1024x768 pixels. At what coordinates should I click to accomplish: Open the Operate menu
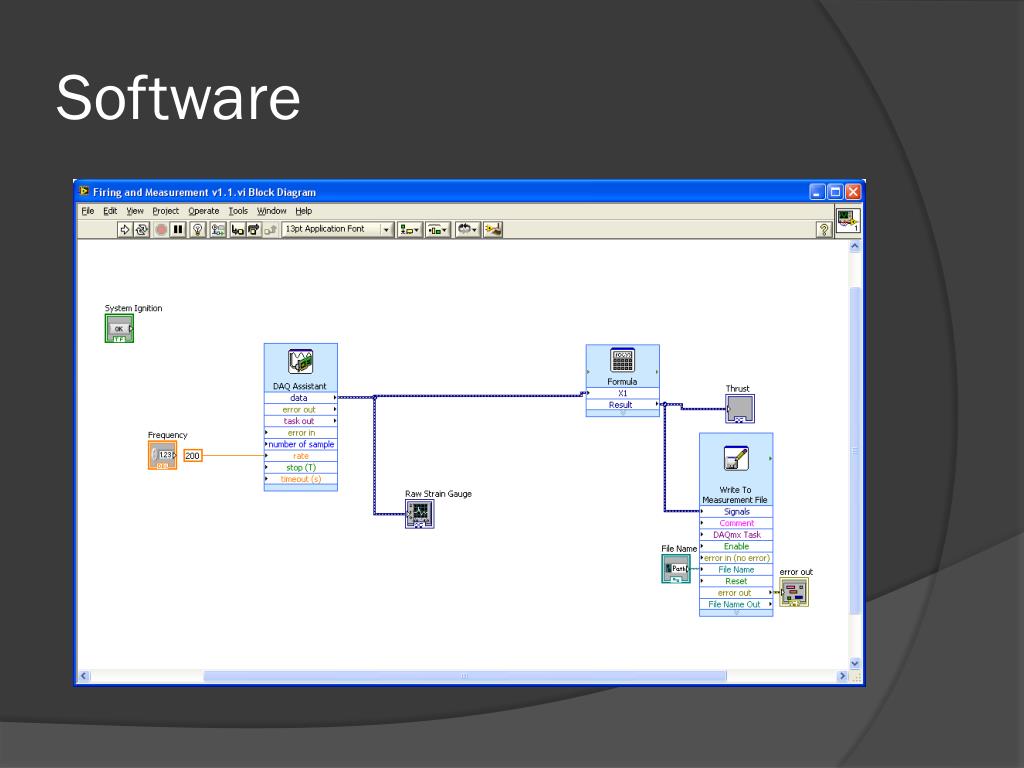point(204,211)
